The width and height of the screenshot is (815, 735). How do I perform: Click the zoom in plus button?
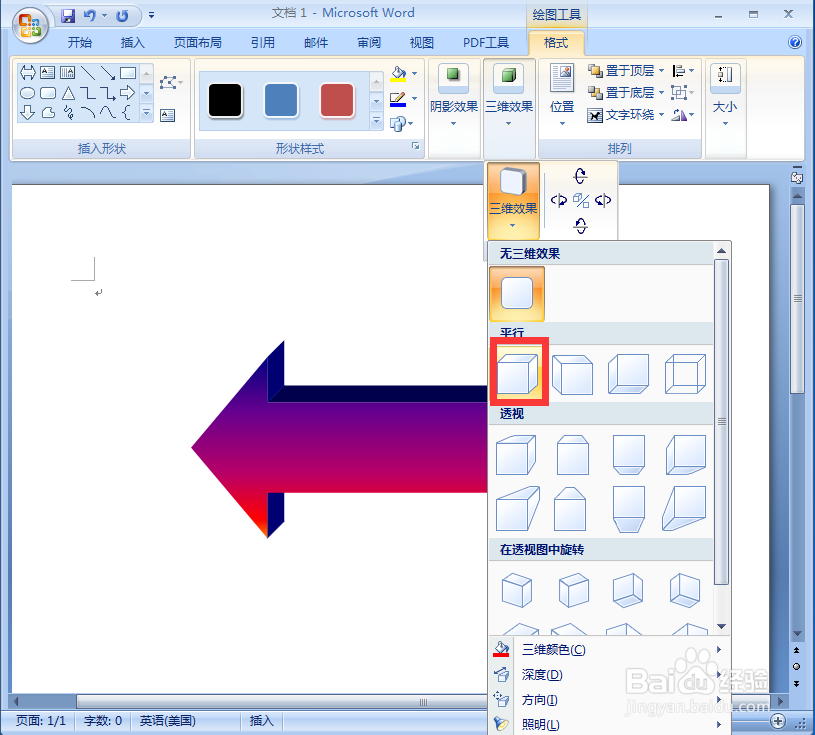778,721
